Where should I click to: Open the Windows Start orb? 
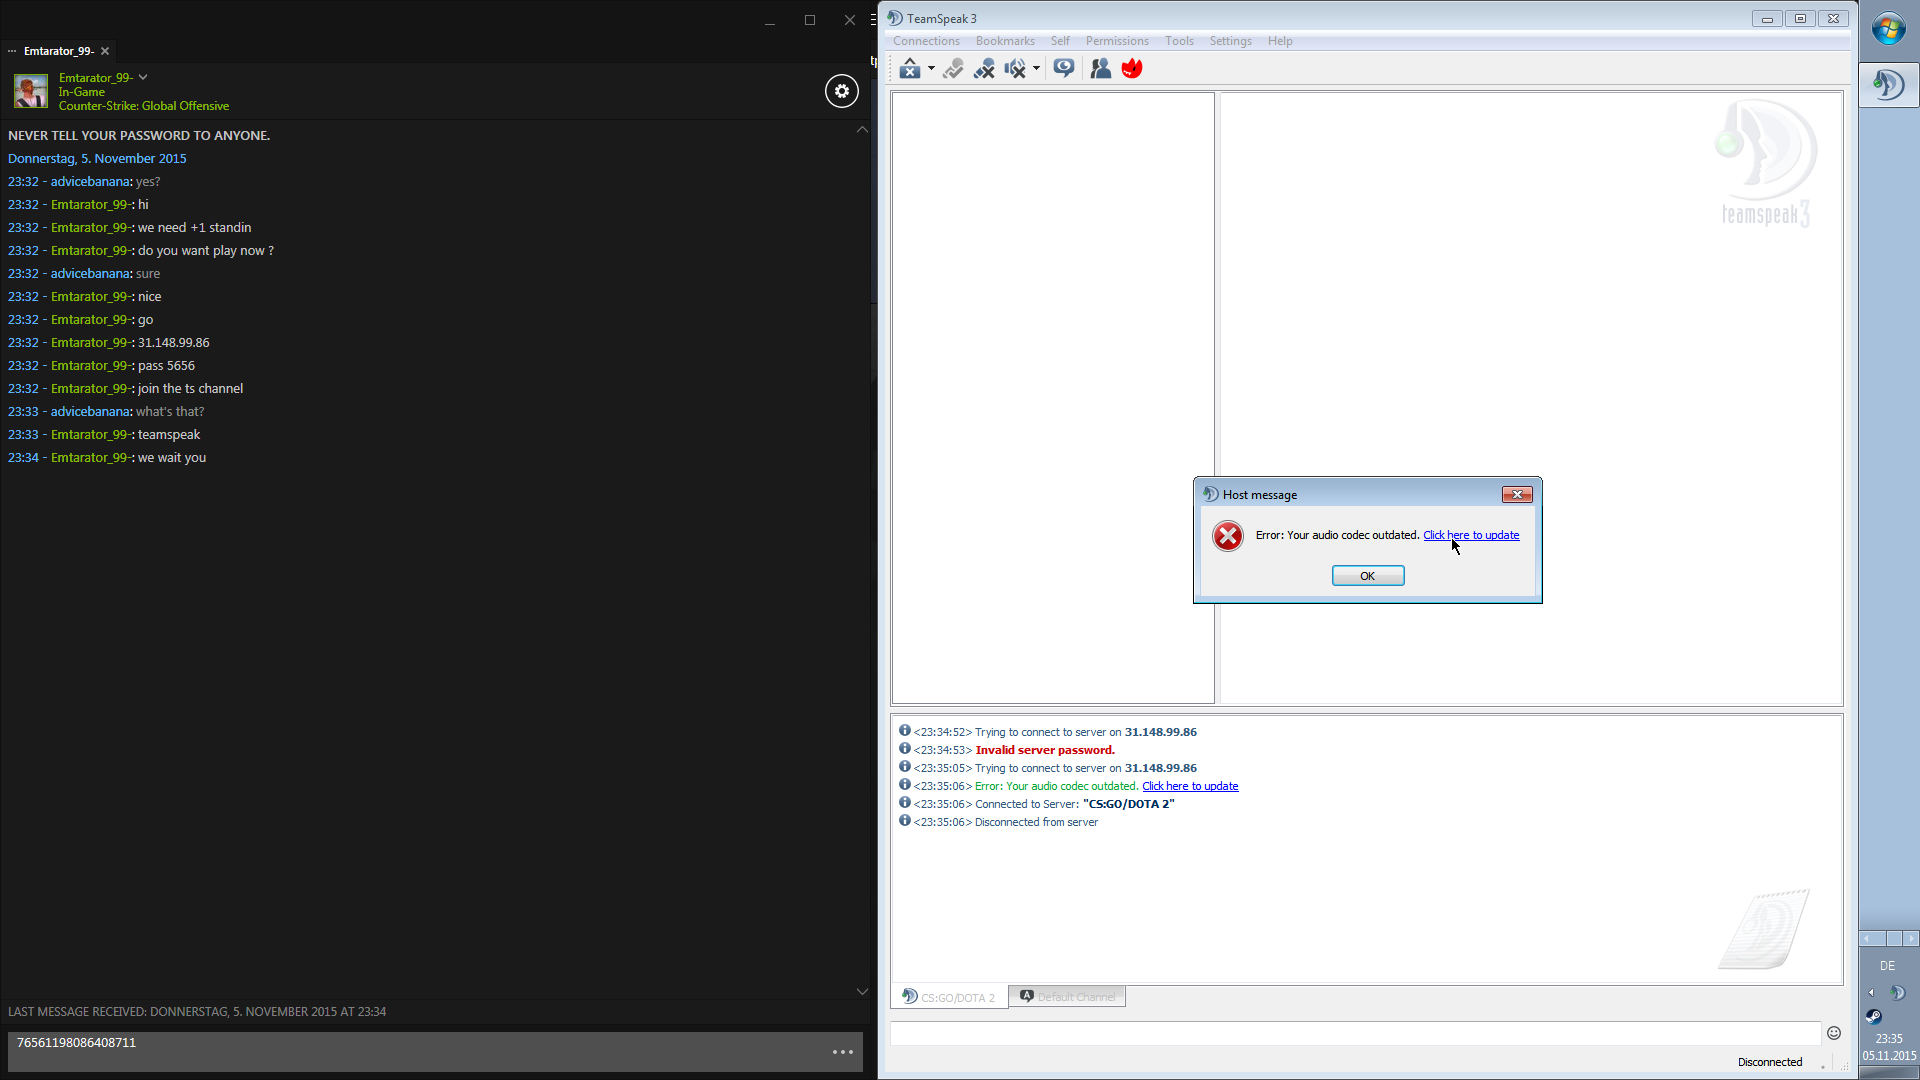pos(1888,29)
